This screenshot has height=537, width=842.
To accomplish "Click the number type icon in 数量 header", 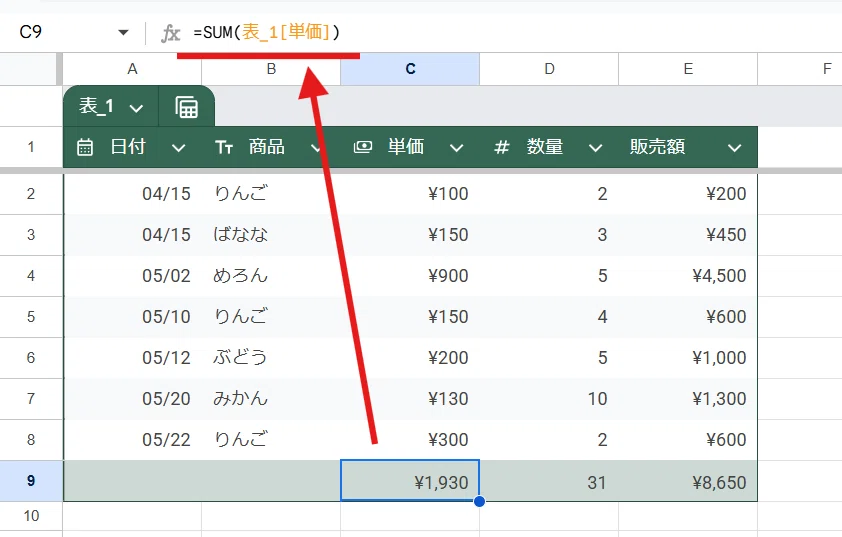I will click(x=502, y=147).
